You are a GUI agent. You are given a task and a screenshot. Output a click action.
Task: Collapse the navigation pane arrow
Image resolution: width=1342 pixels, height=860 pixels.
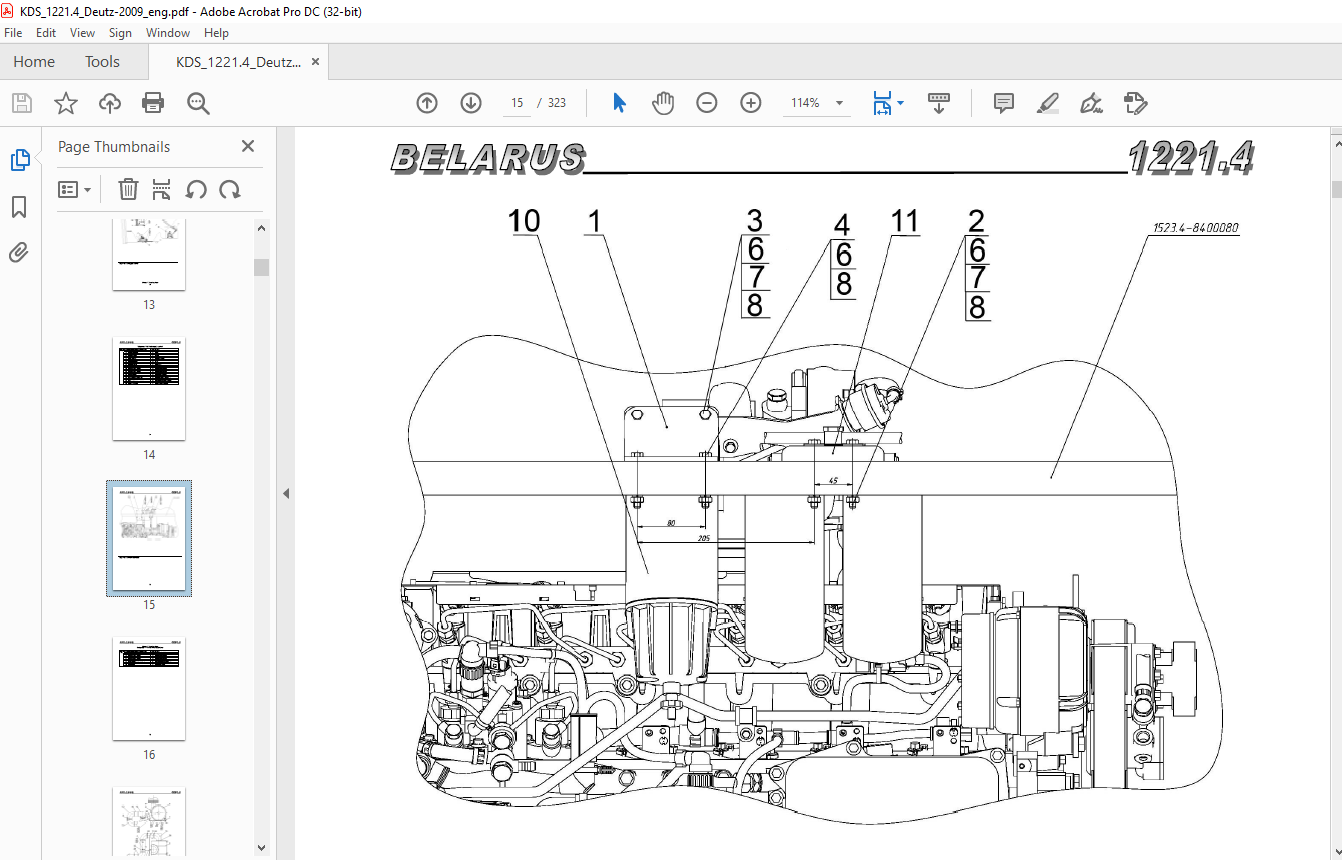pos(285,493)
